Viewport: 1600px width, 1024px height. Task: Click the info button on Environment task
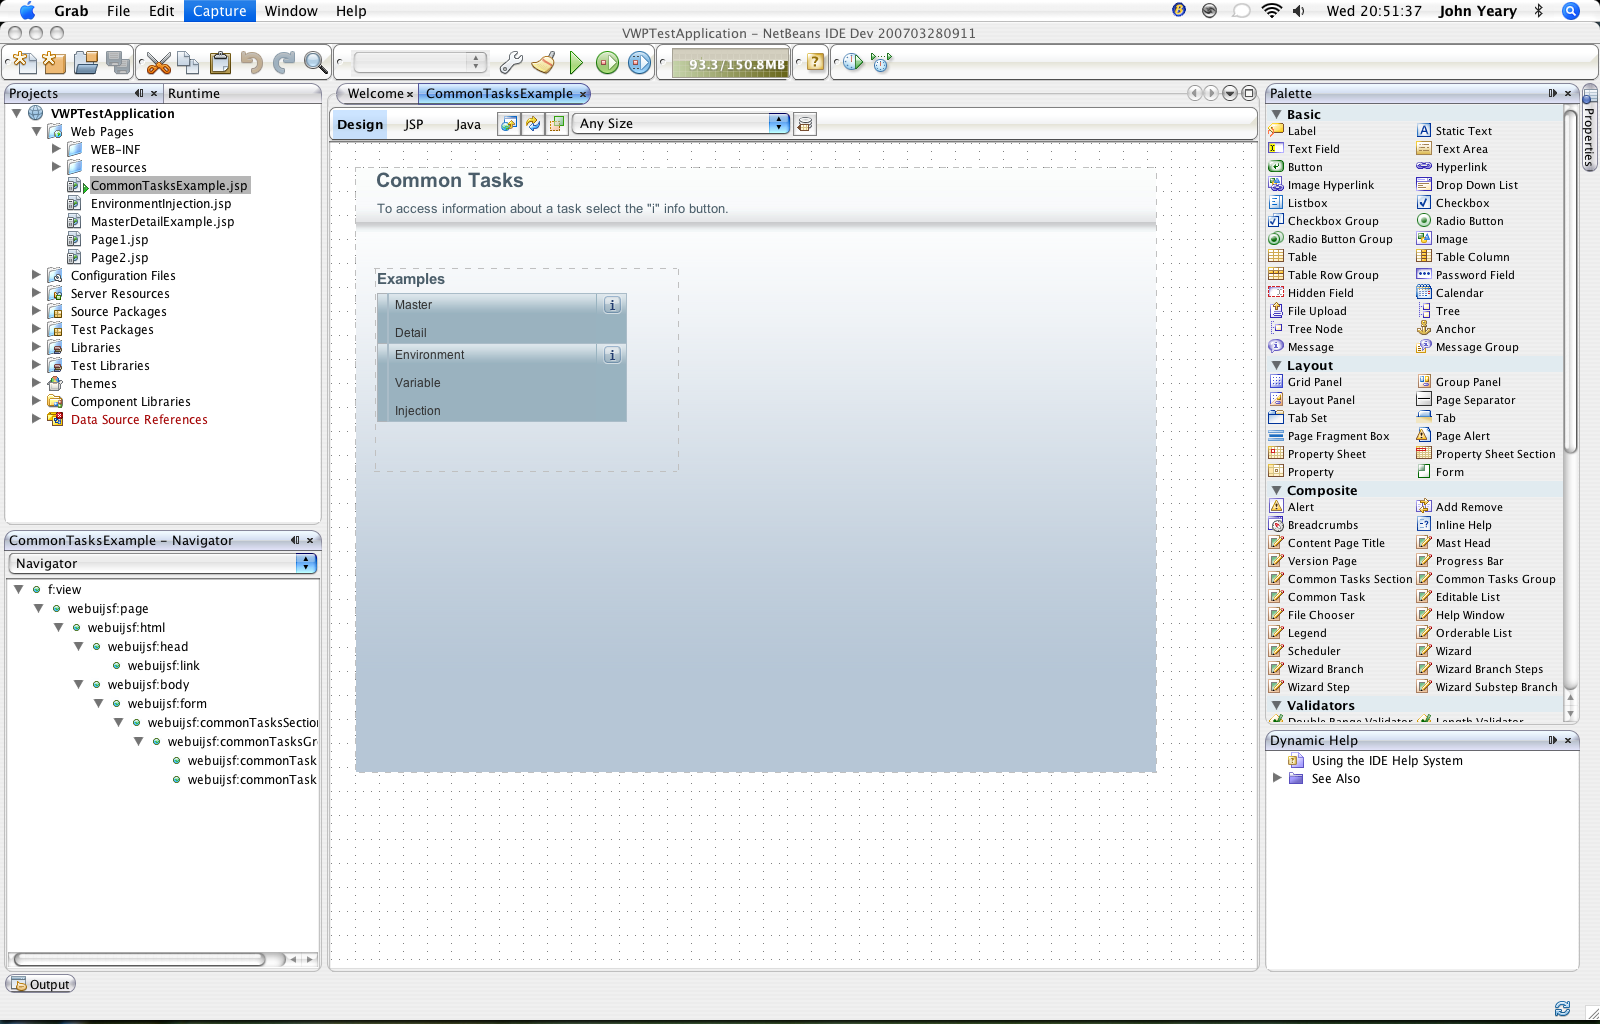click(612, 355)
